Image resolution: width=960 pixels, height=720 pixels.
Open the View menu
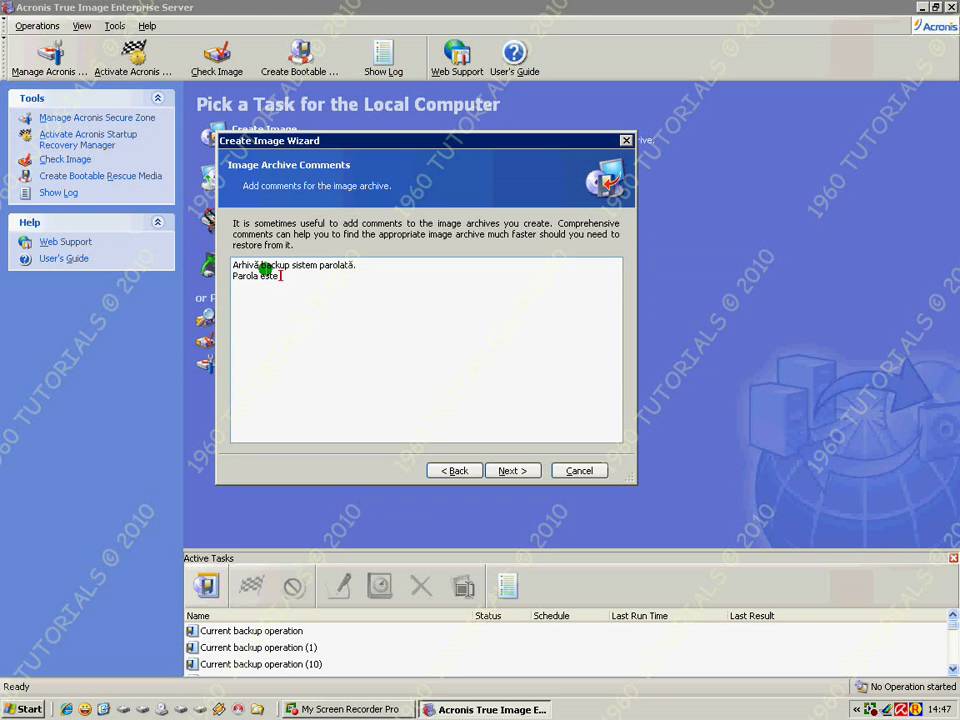point(81,26)
